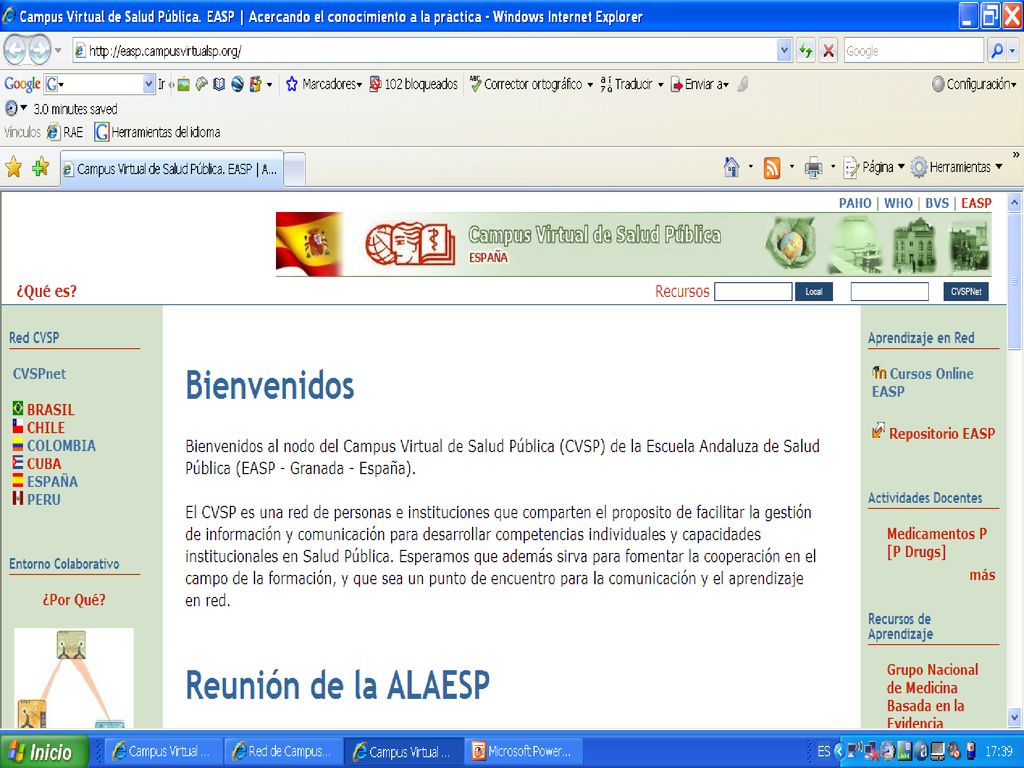This screenshot has height=768, width=1024.
Task: Stop loading with the red X icon
Action: point(828,50)
